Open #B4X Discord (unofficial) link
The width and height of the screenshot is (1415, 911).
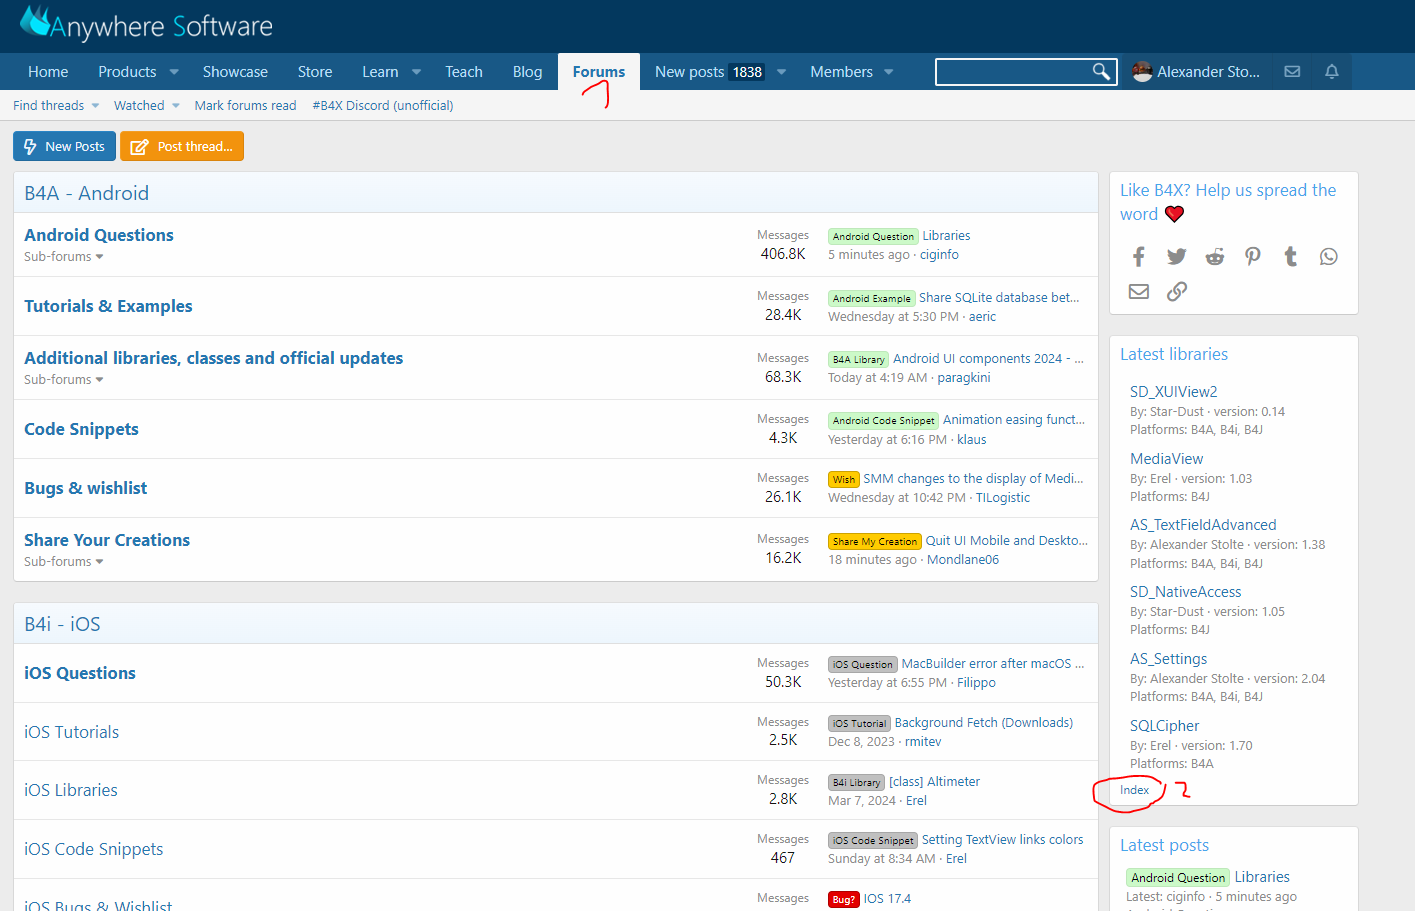point(383,105)
